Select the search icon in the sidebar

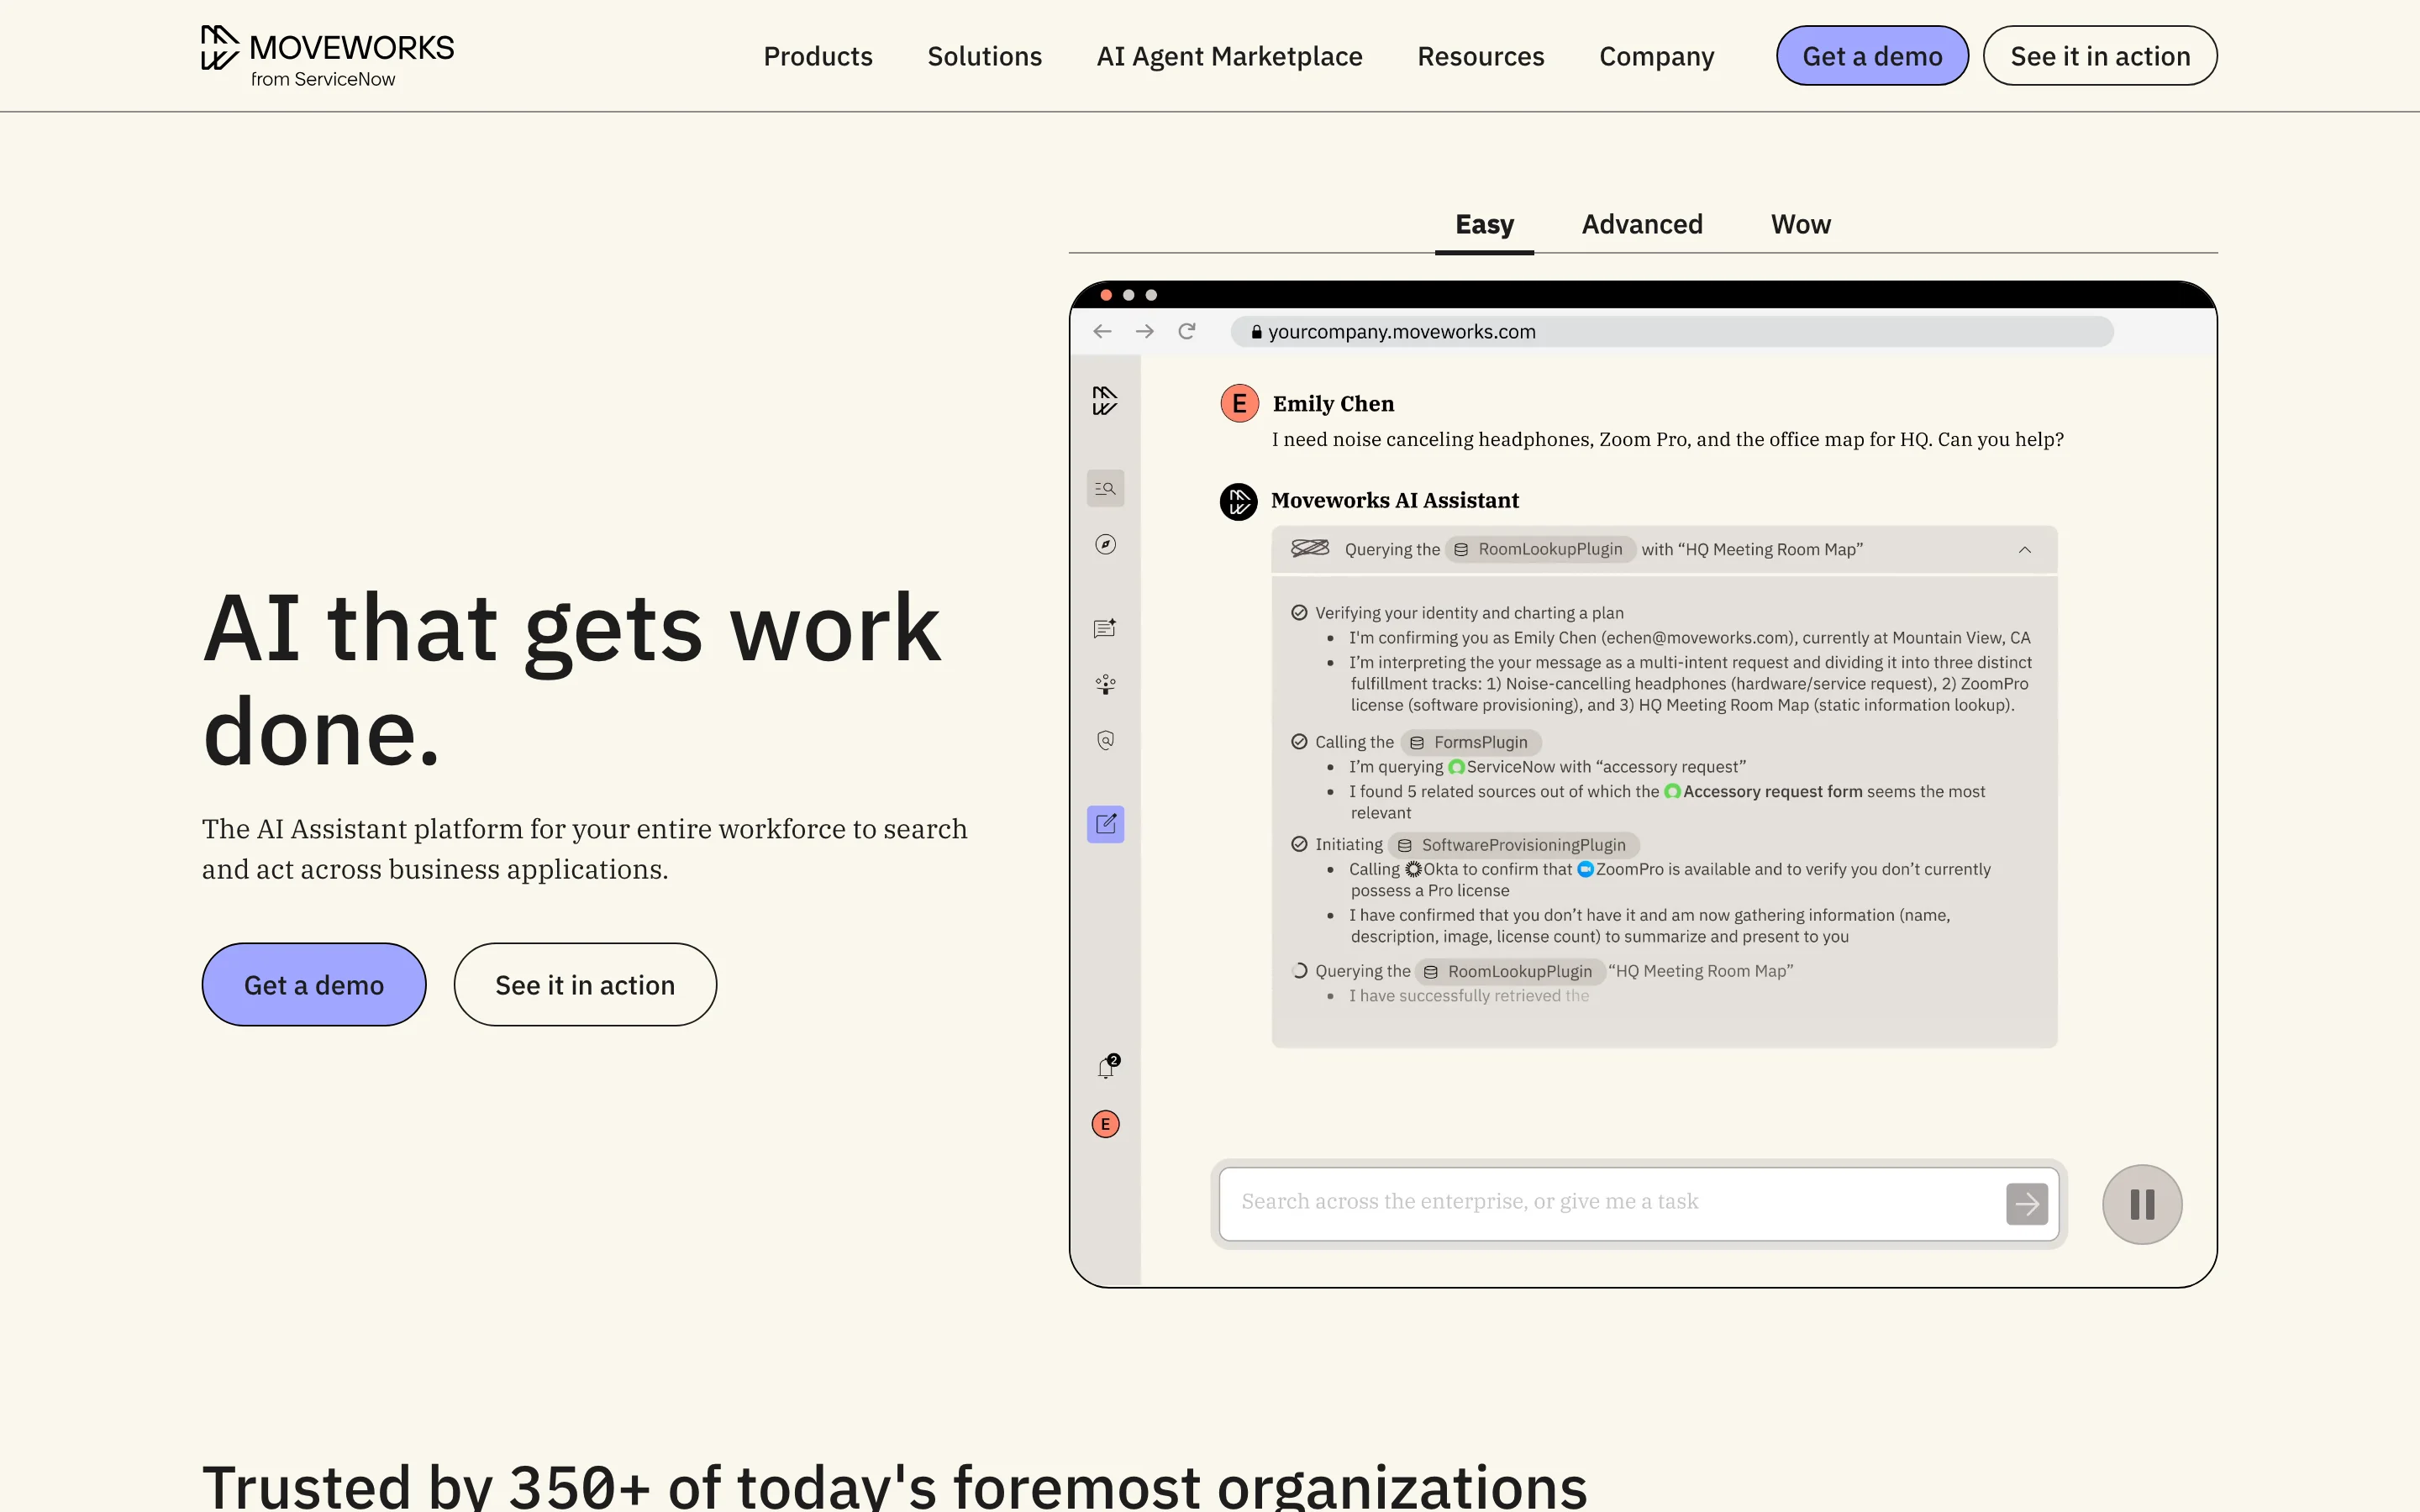point(1105,487)
